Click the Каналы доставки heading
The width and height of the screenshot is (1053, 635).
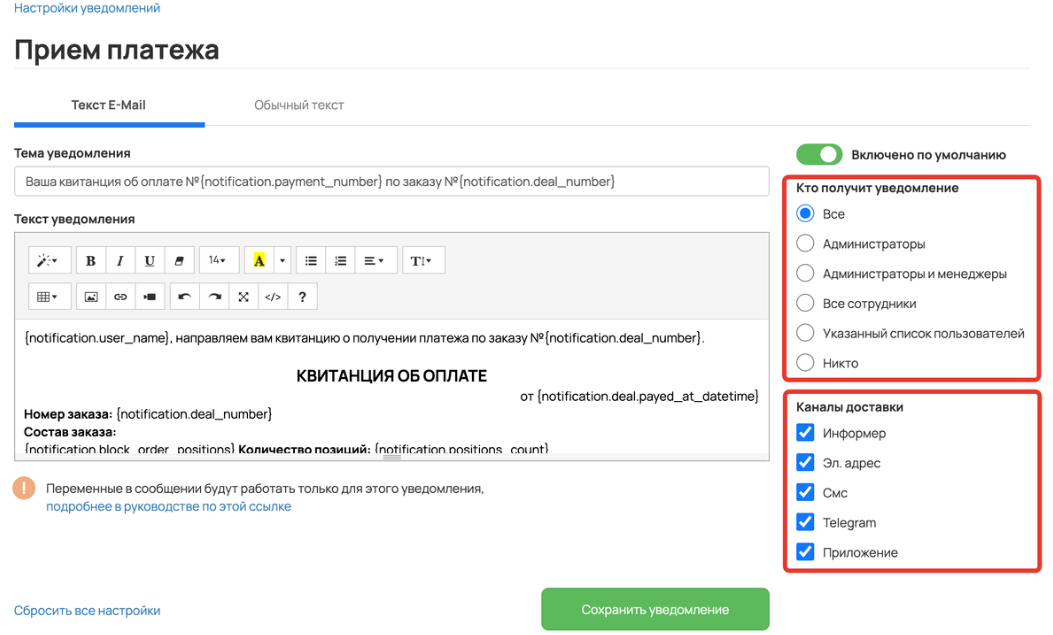pyautogui.click(x=850, y=407)
